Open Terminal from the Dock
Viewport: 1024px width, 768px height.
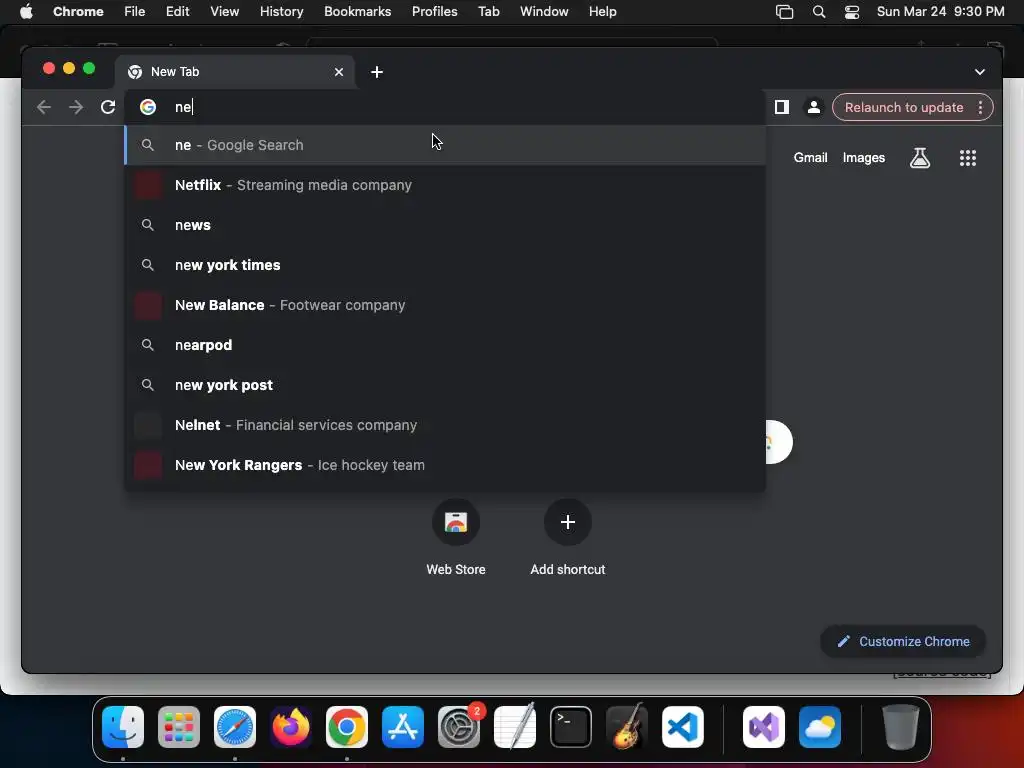point(571,727)
